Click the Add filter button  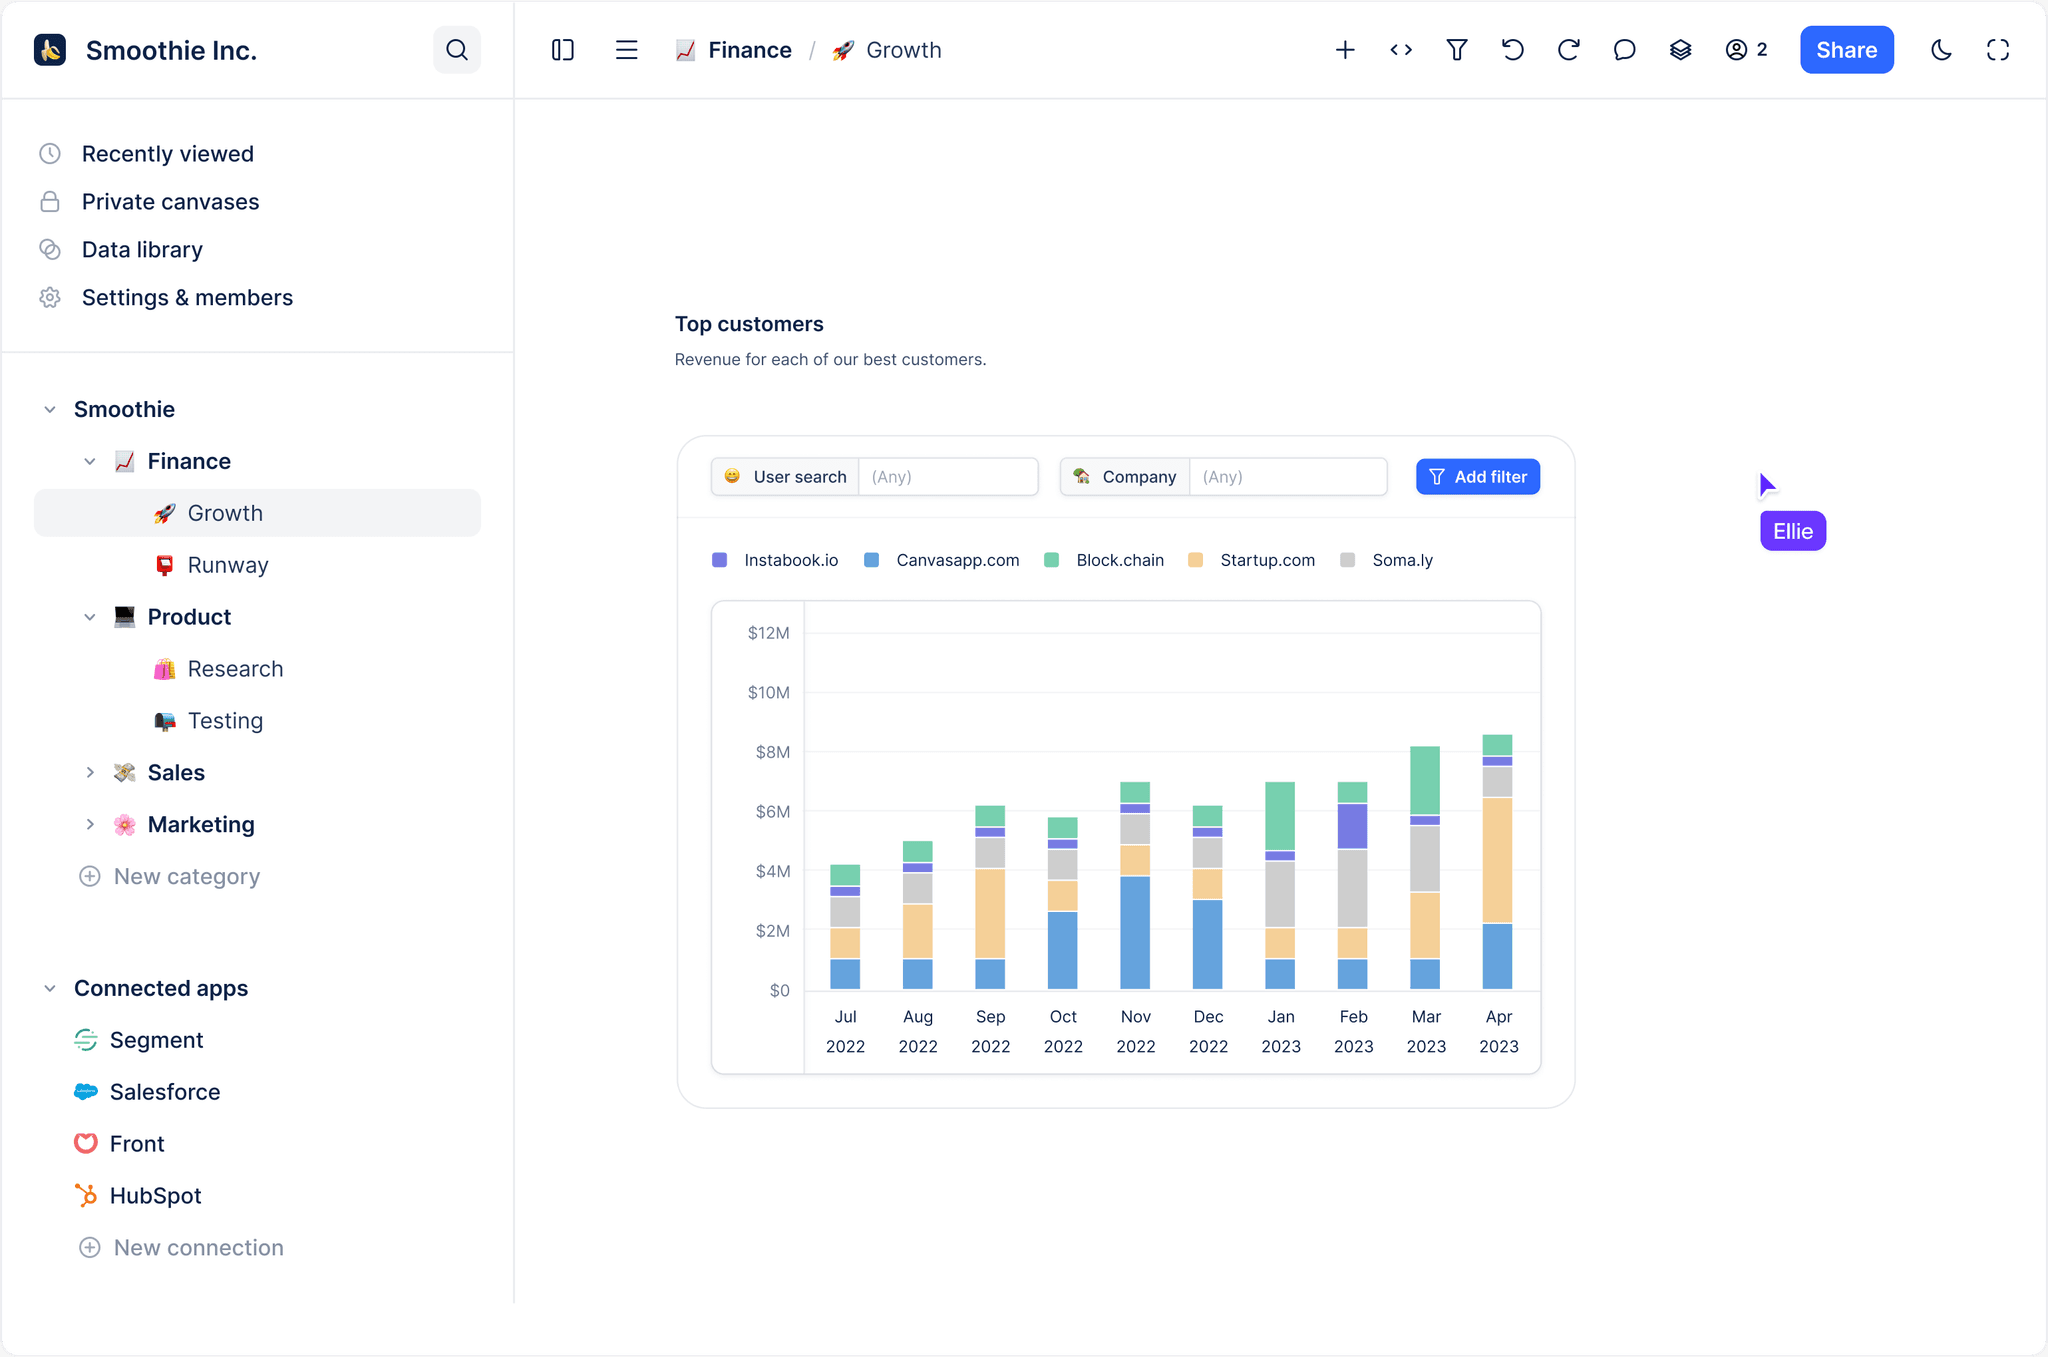[1477, 477]
